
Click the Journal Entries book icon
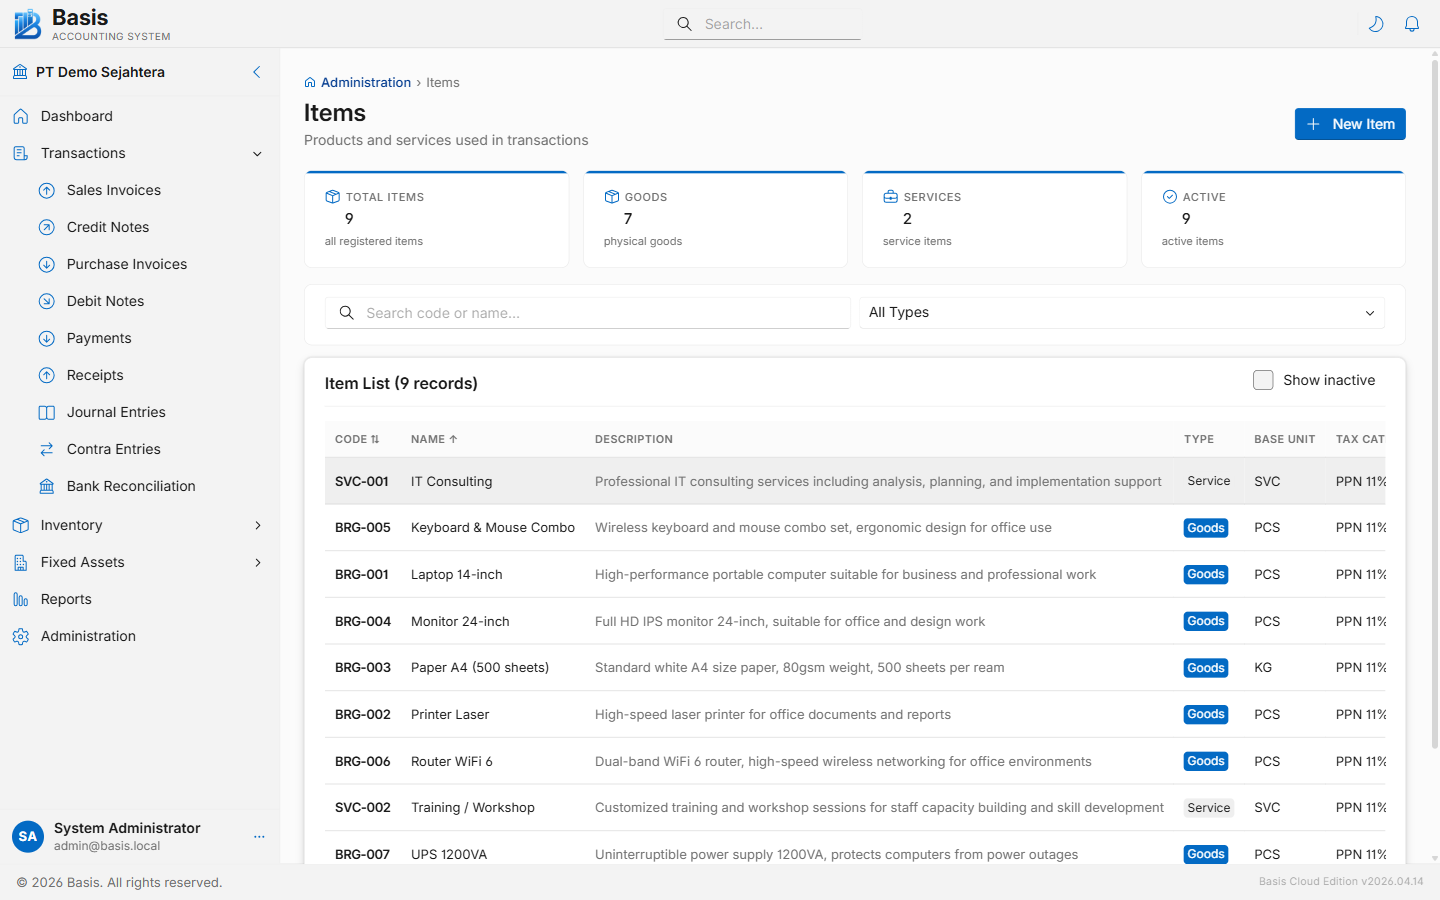click(x=47, y=412)
